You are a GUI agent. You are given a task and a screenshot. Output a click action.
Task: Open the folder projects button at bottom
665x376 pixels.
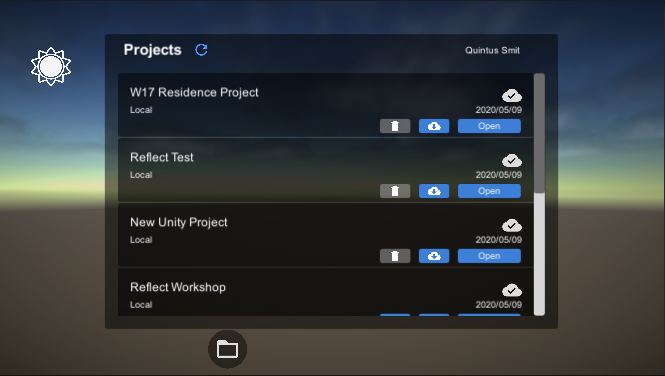[227, 349]
